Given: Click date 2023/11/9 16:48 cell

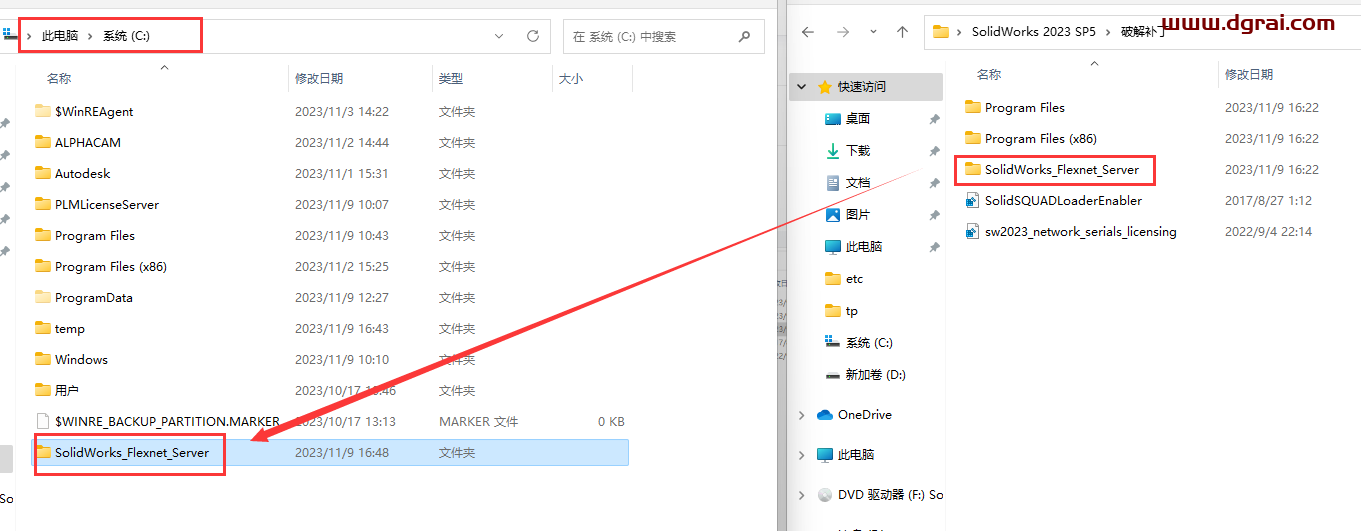Looking at the screenshot, I should click(x=342, y=452).
